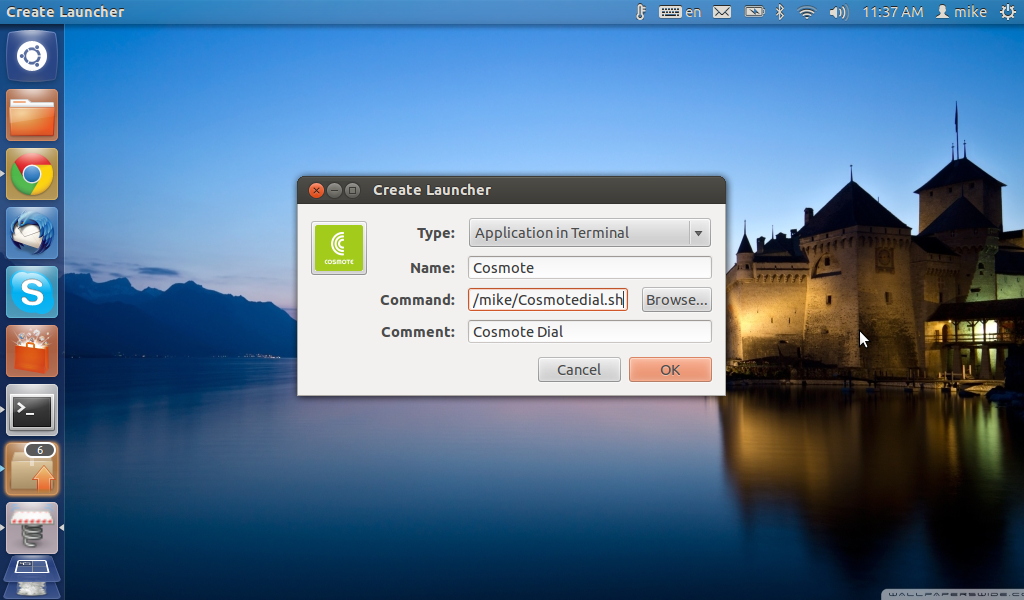The height and width of the screenshot is (600, 1024).
Task: Expand the Type dropdown
Action: tap(589, 233)
